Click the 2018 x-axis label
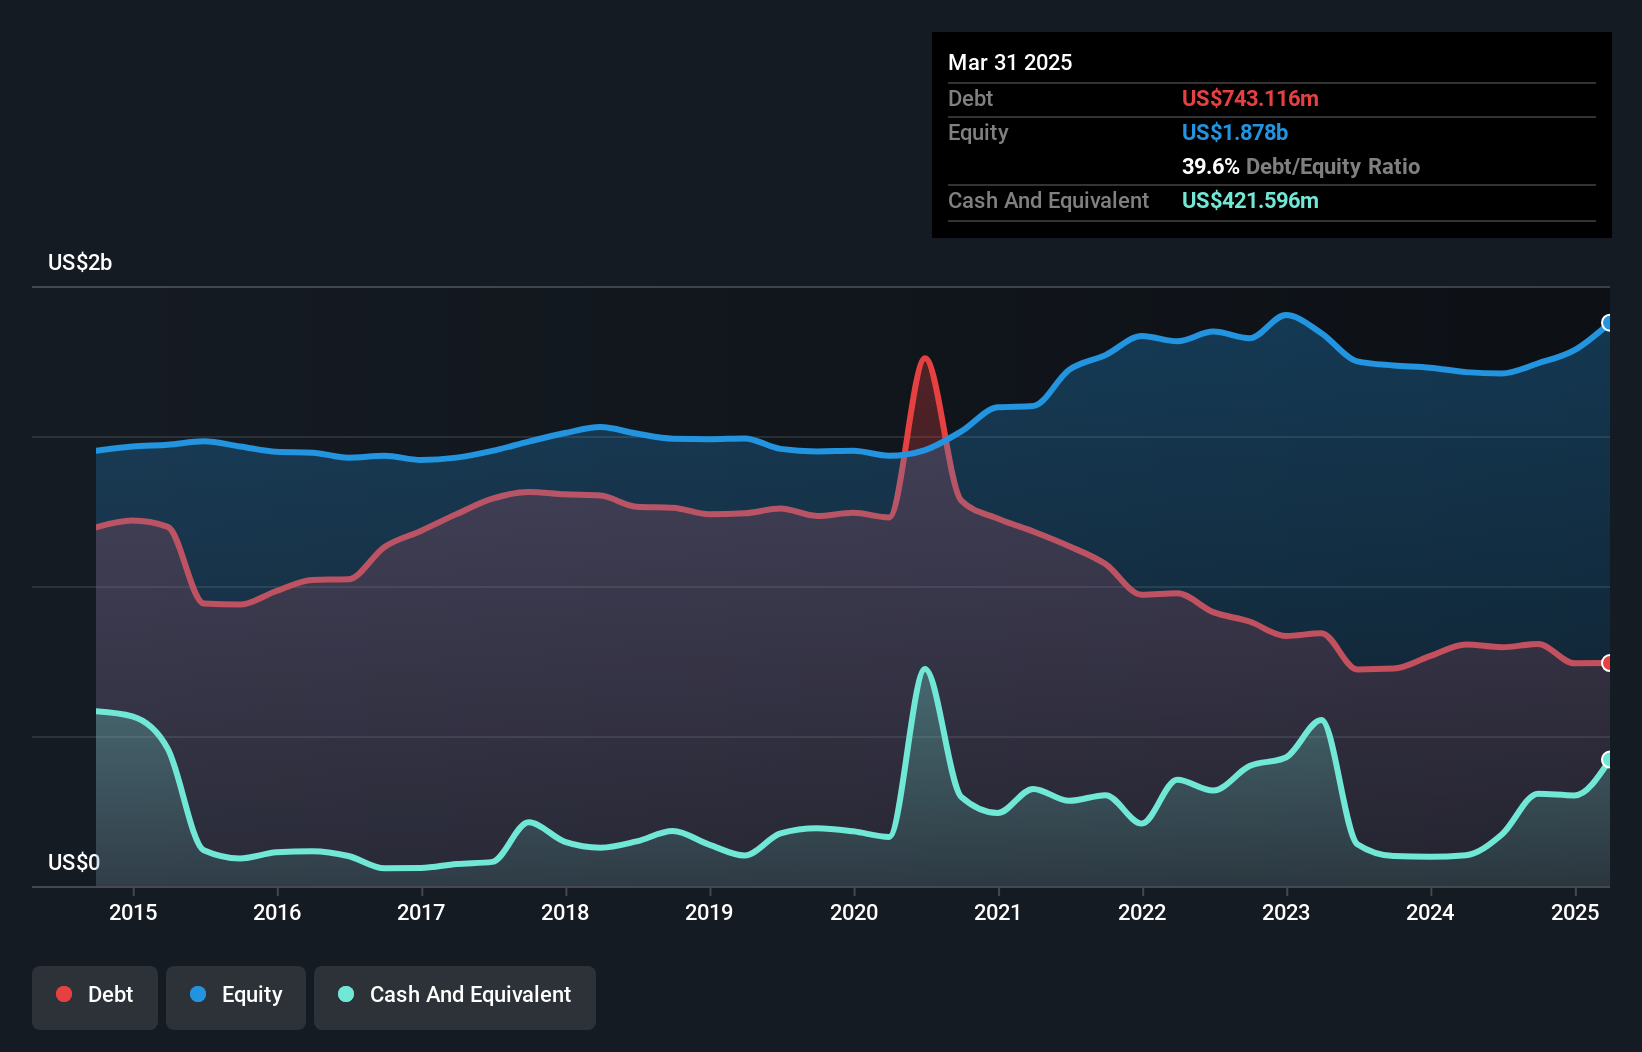Screen dimensions: 1642x1052 565,912
